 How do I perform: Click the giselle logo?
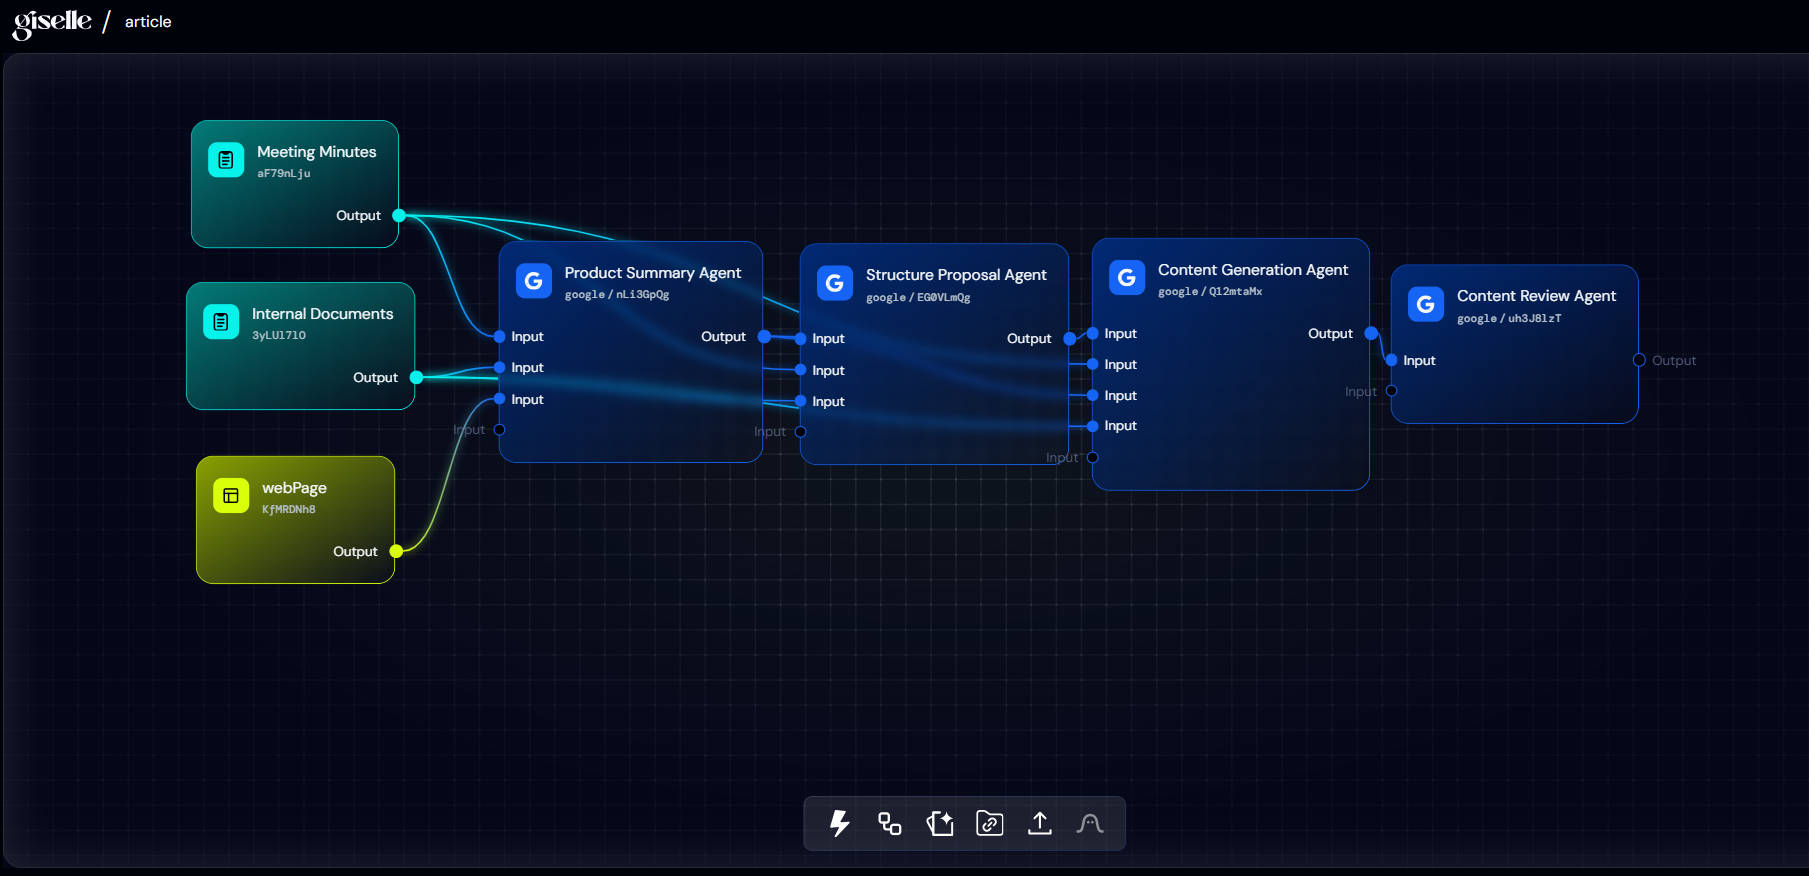(x=52, y=22)
